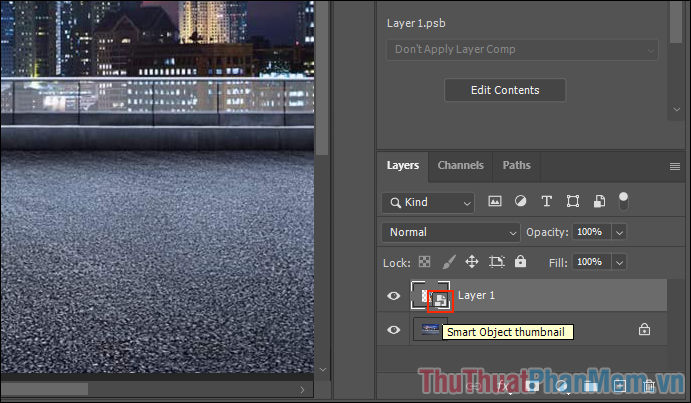
Task: Filter layers by adjustment layers icon
Action: point(520,202)
